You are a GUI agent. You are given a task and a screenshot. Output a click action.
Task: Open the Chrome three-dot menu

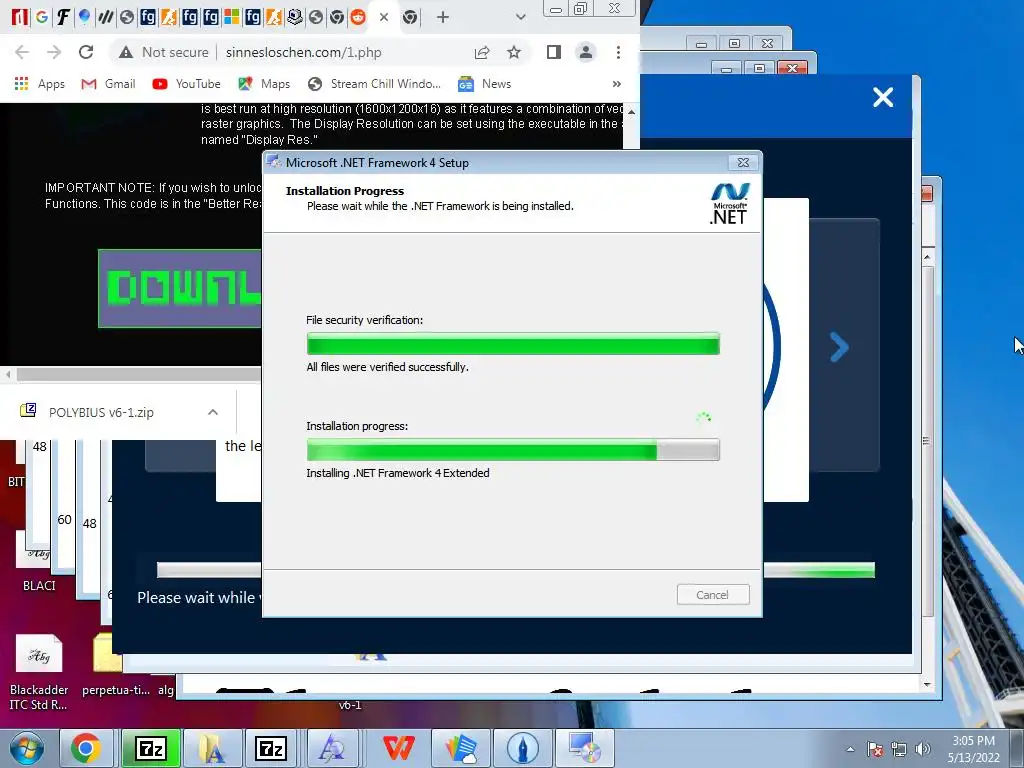(618, 52)
